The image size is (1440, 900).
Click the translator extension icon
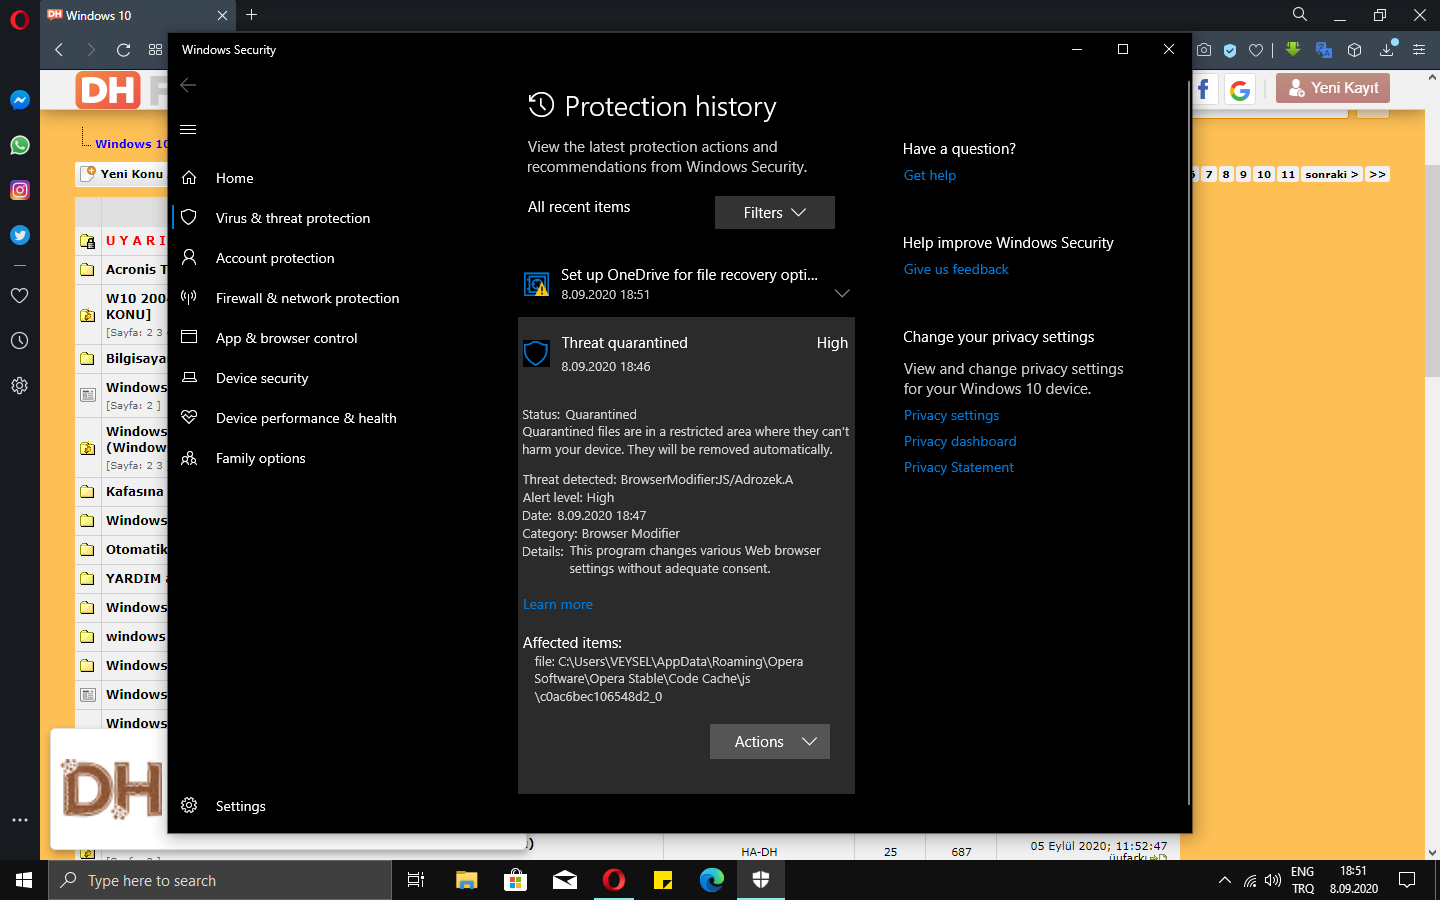[x=1324, y=50]
